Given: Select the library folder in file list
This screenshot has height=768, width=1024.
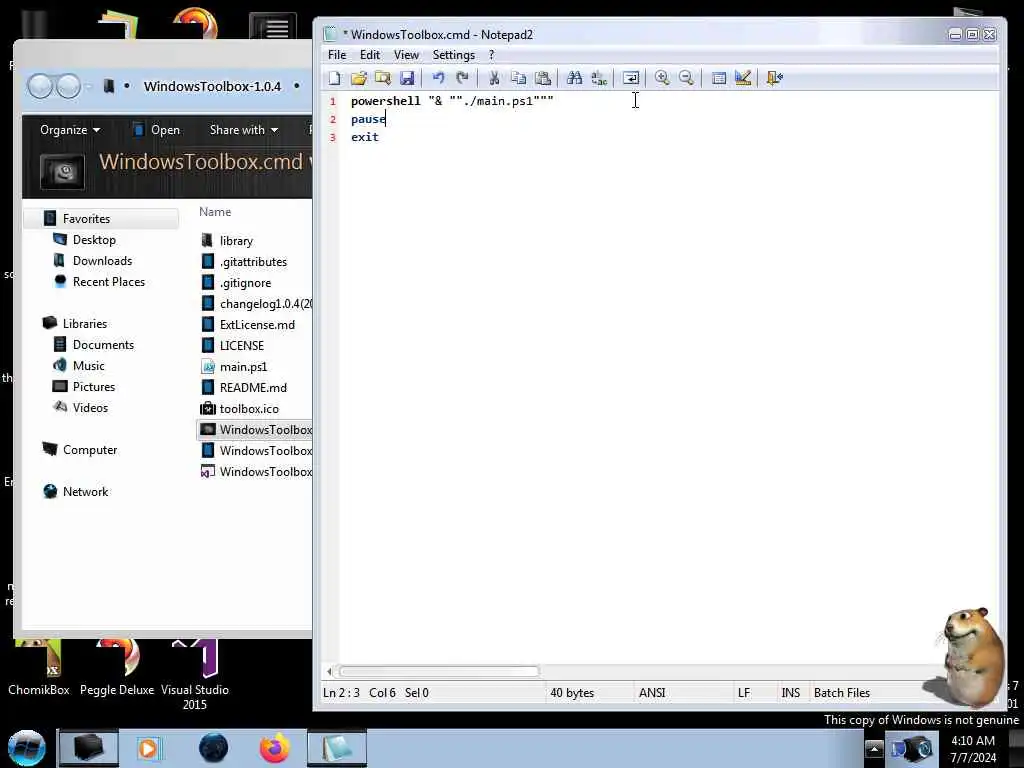Looking at the screenshot, I should tap(236, 241).
